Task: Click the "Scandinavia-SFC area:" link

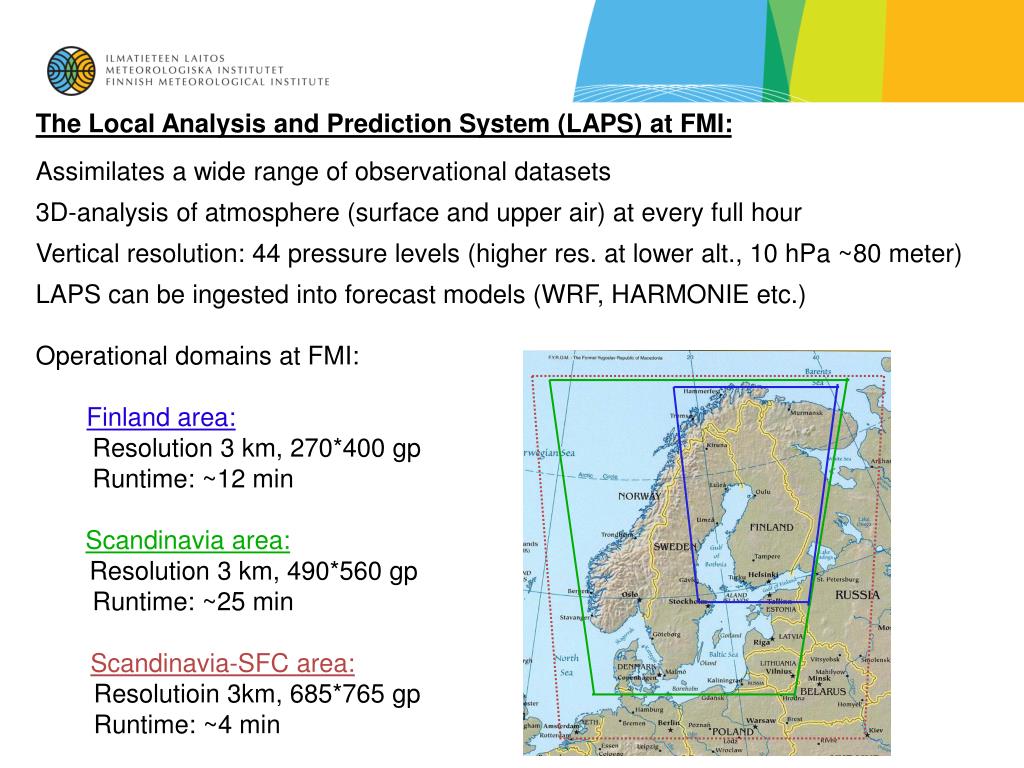Action: 223,663
